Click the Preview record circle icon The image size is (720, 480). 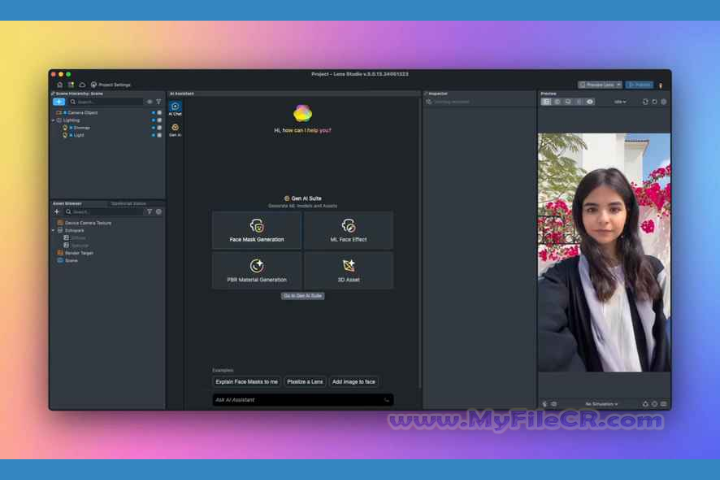point(655,102)
